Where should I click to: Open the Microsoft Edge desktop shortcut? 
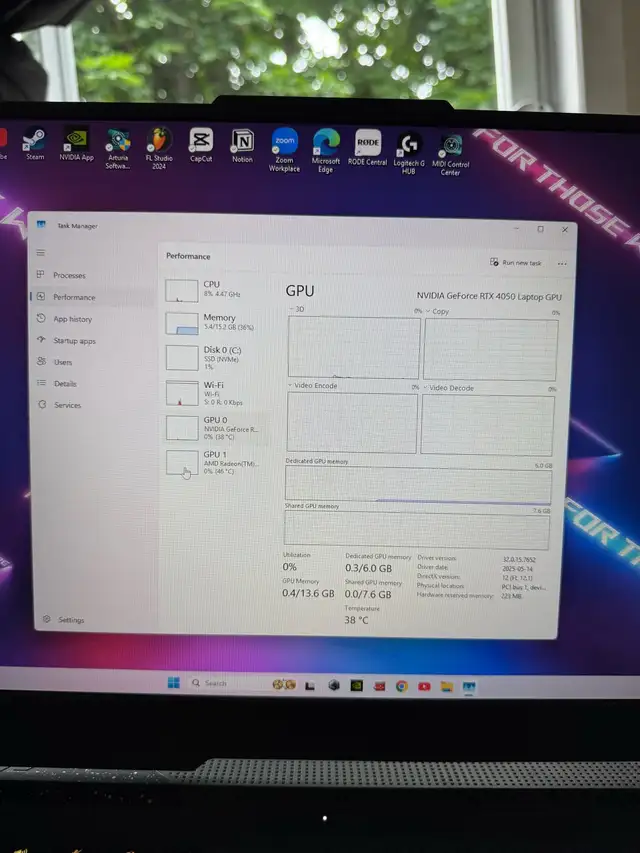[326, 151]
